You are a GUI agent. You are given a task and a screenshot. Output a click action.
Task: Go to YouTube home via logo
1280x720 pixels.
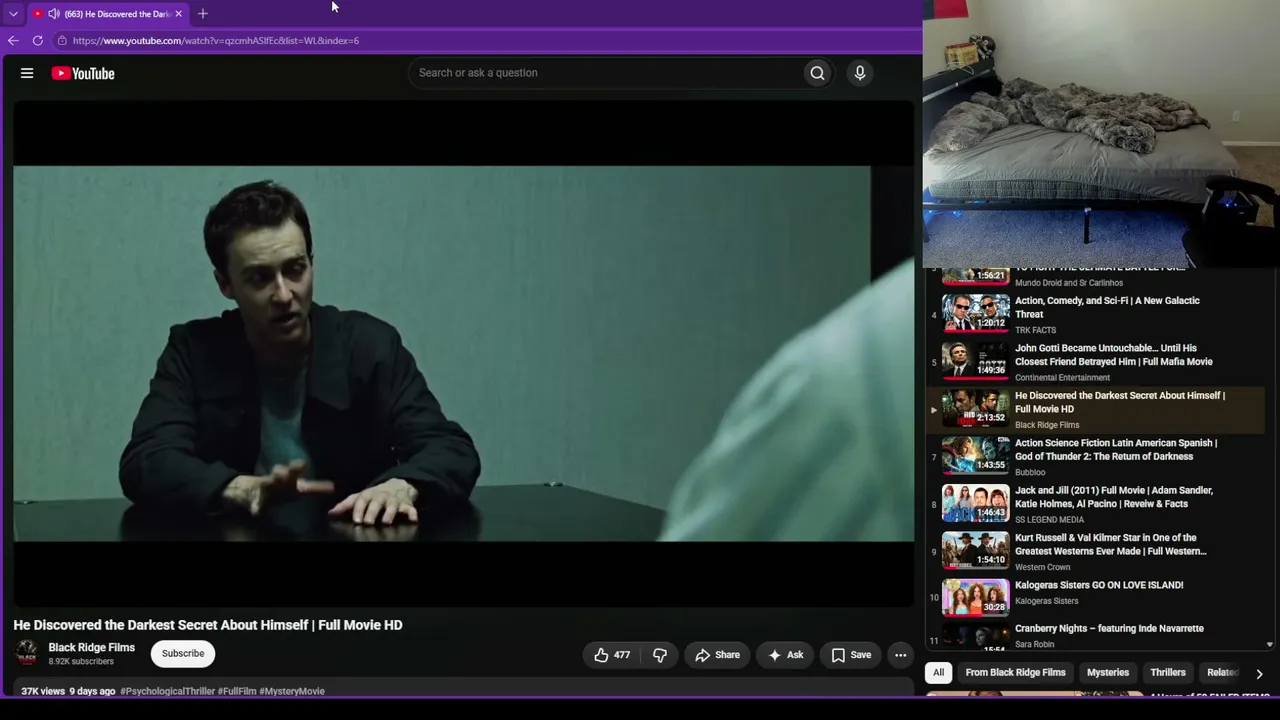[83, 73]
